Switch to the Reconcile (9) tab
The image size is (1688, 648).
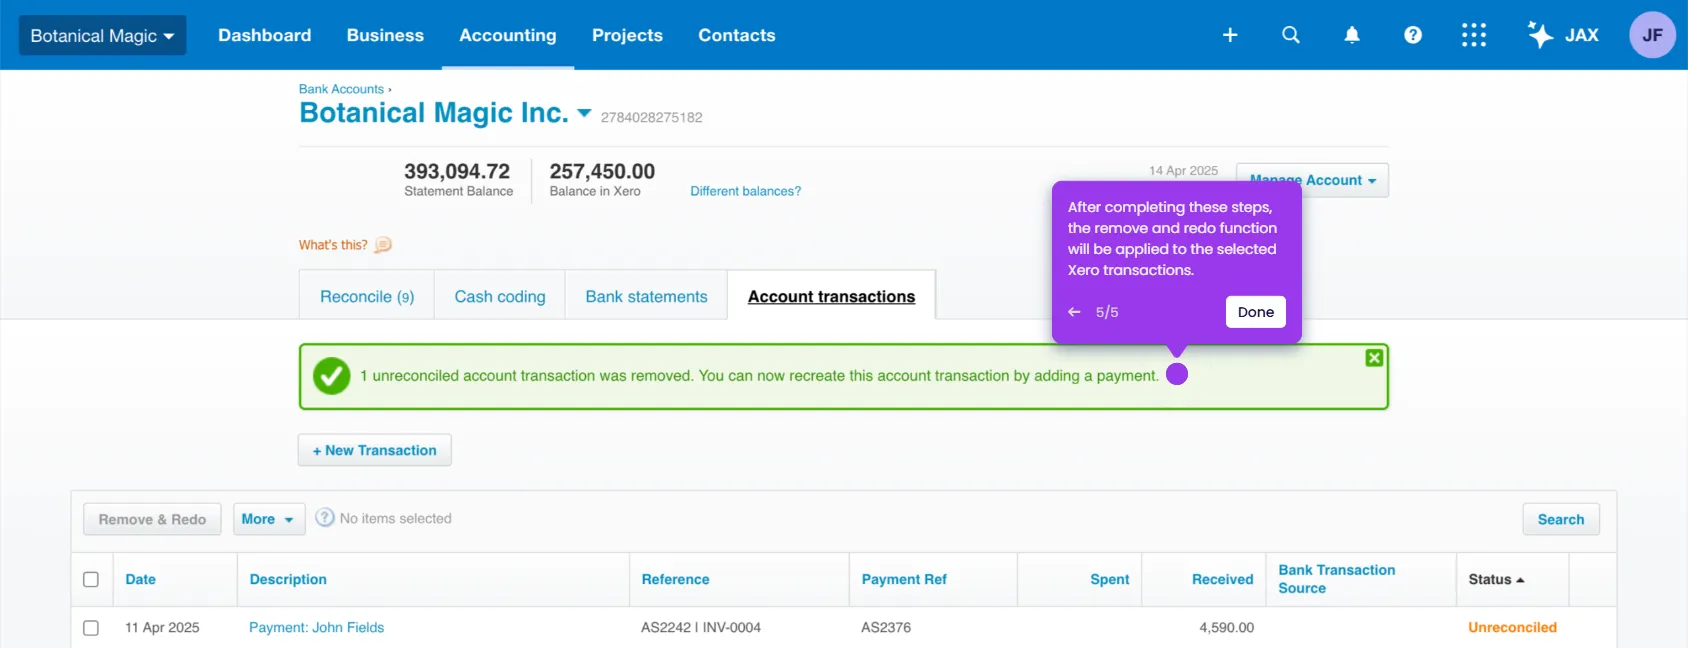click(367, 296)
